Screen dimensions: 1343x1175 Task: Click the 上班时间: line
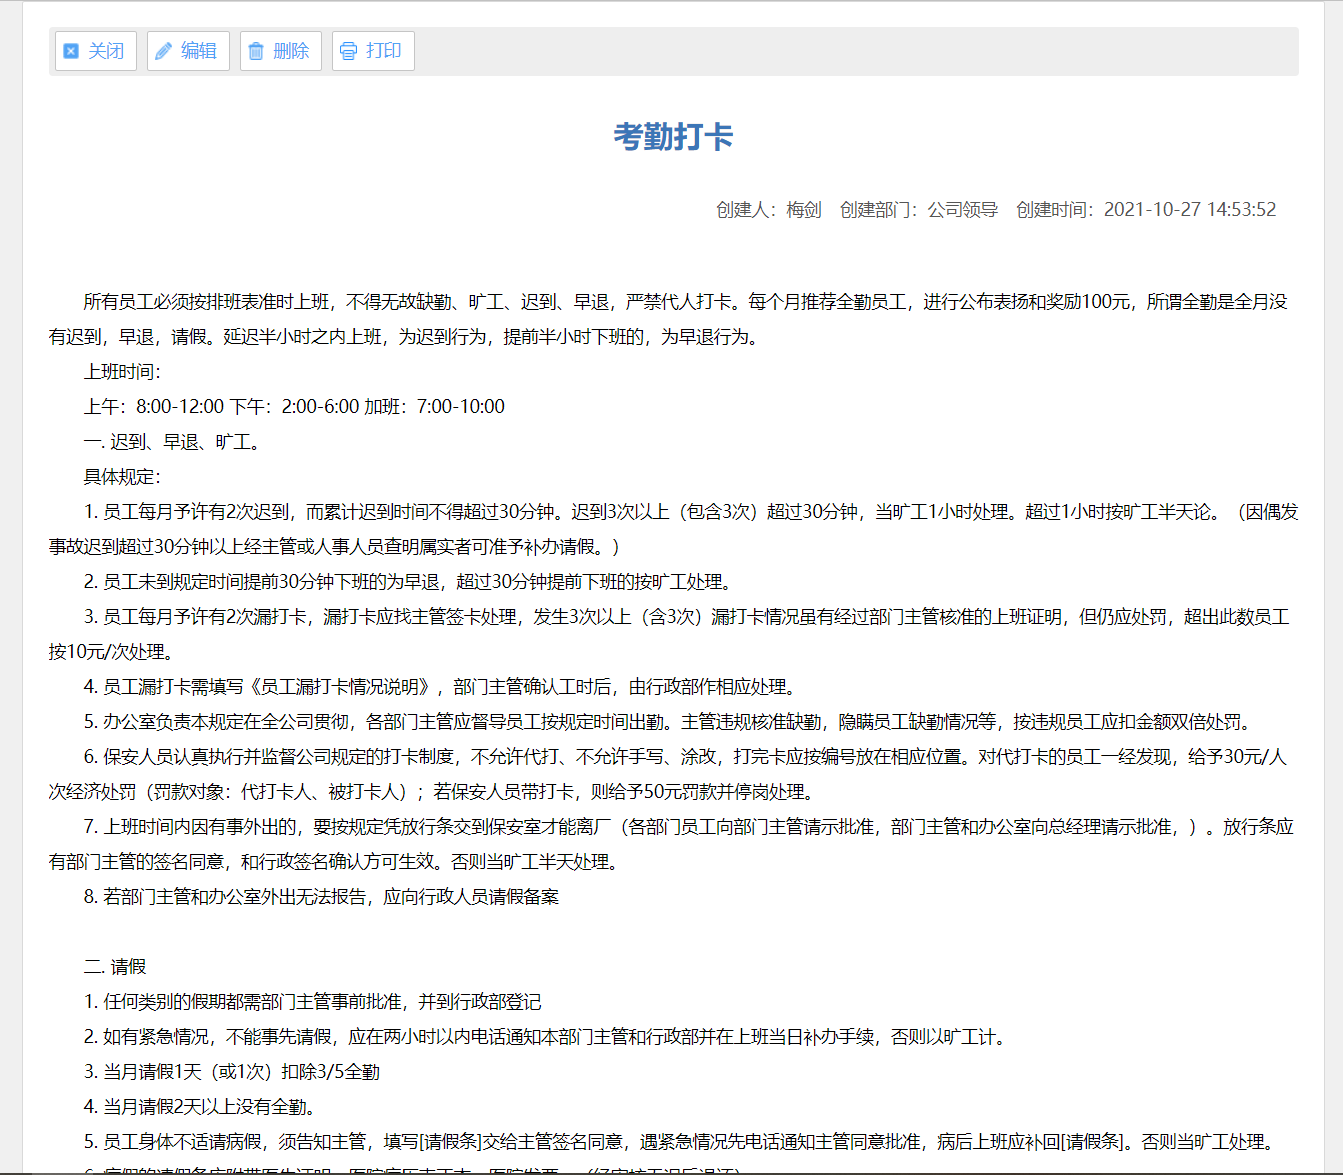point(122,372)
